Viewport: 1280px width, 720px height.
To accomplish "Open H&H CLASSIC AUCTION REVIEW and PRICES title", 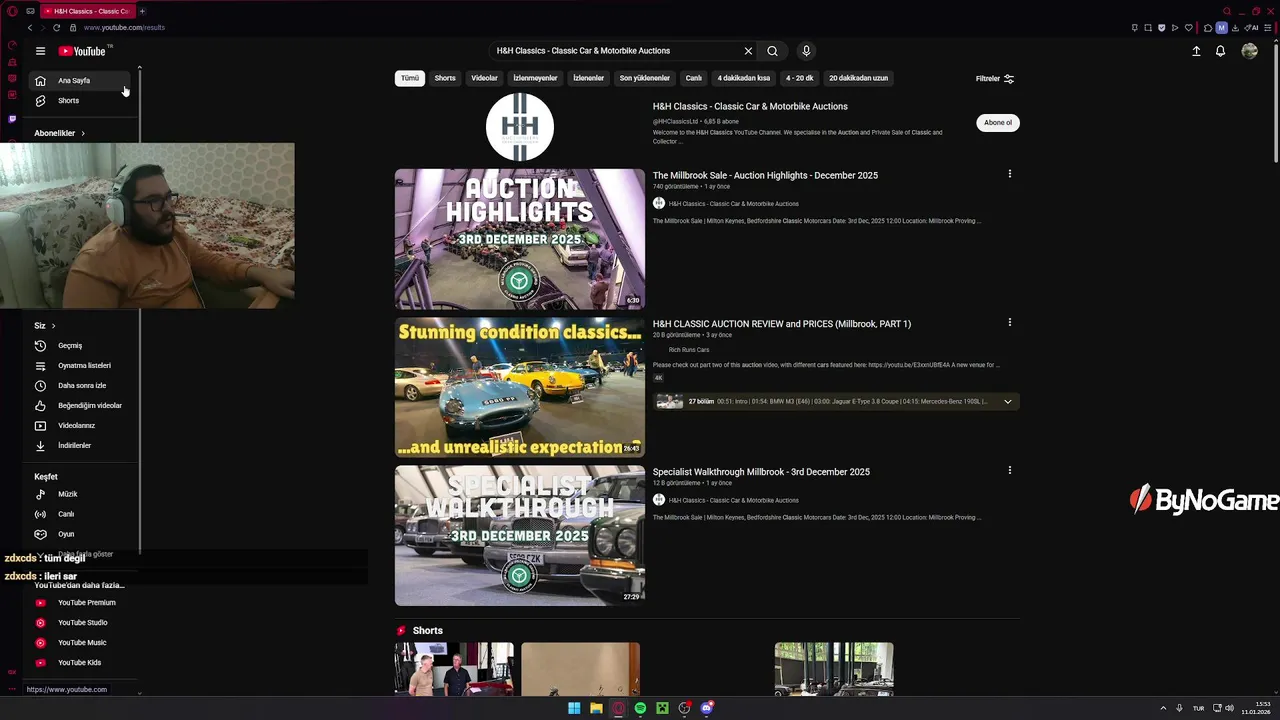I will click(782, 324).
